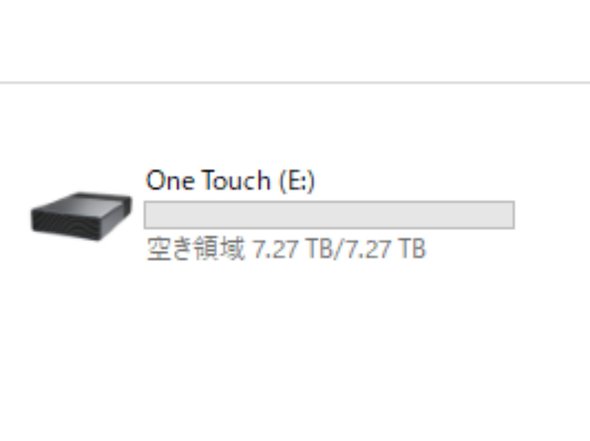
Task: Click the empty unfilled portion of capacity bar
Action: (329, 215)
